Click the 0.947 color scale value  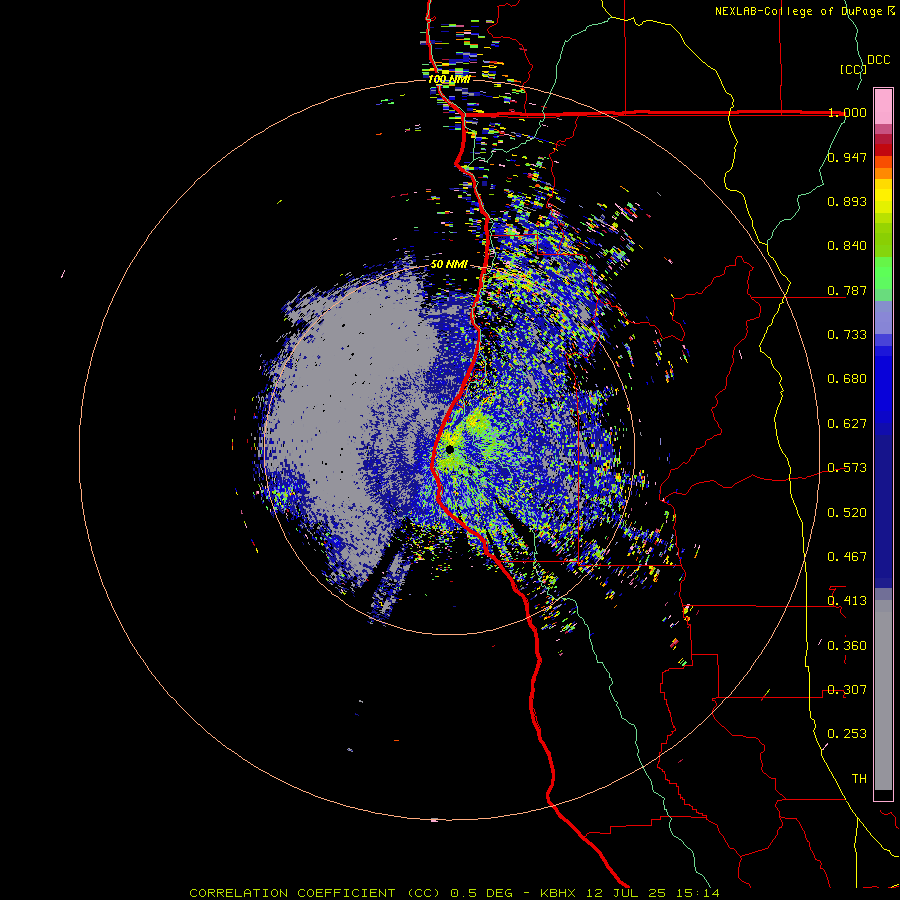click(847, 157)
